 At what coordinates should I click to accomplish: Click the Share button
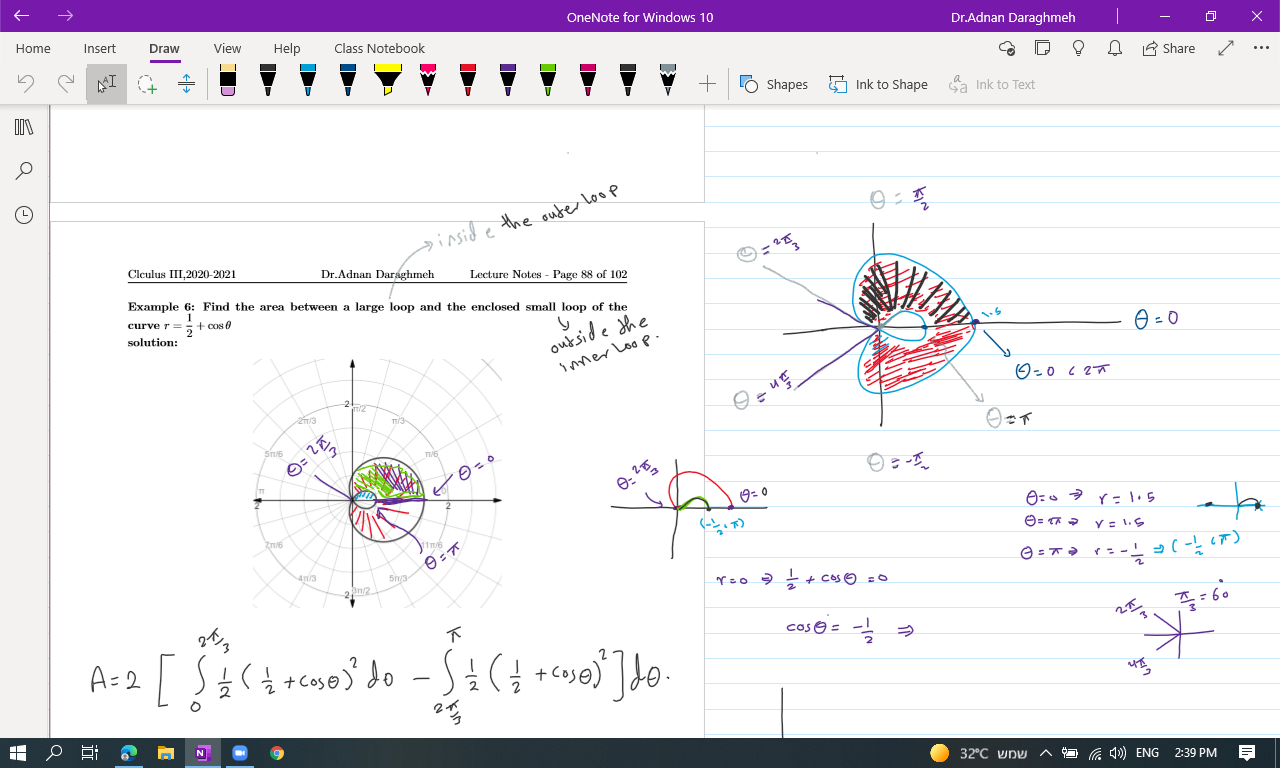(x=1167, y=48)
